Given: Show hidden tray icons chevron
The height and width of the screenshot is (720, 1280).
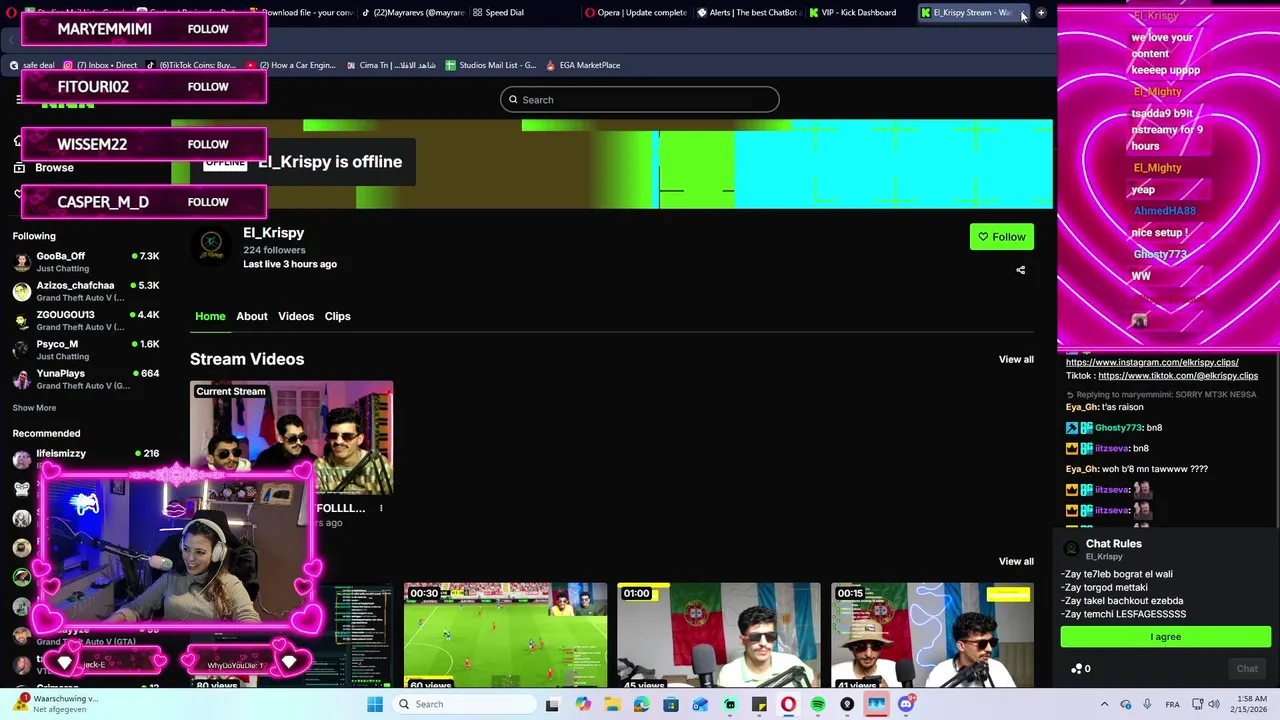Looking at the screenshot, I should pyautogui.click(x=1104, y=704).
